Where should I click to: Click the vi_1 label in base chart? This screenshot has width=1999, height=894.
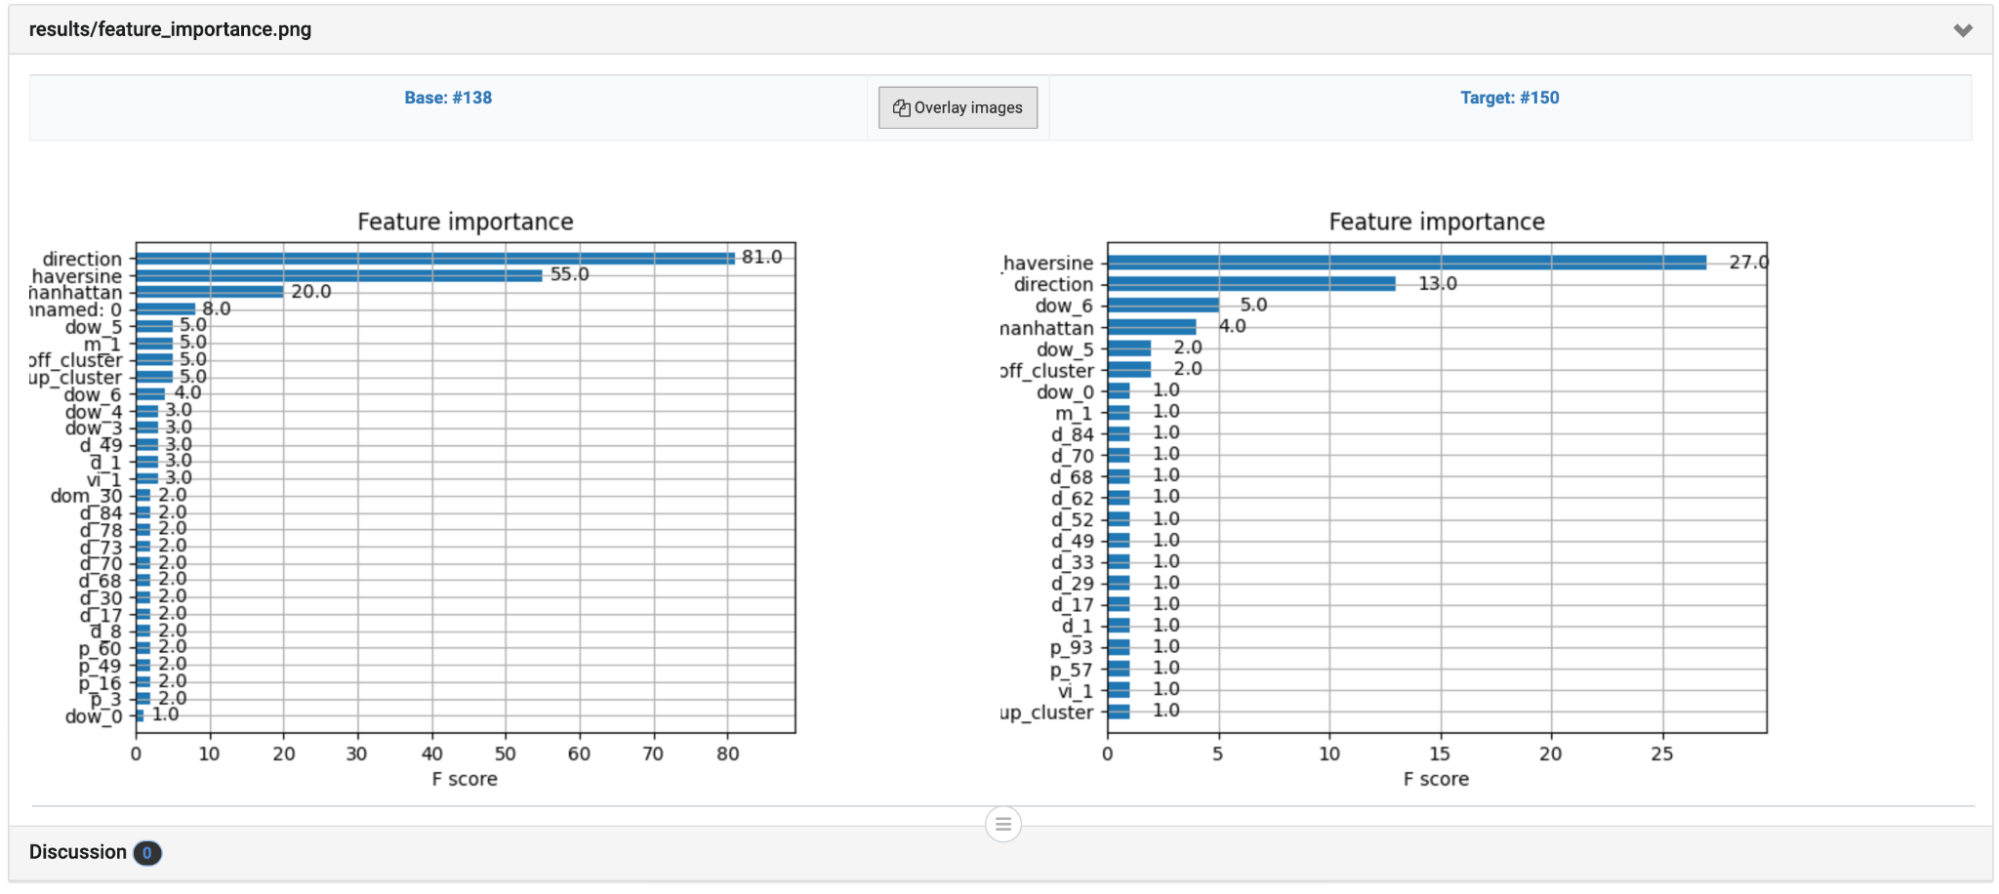pos(103,480)
